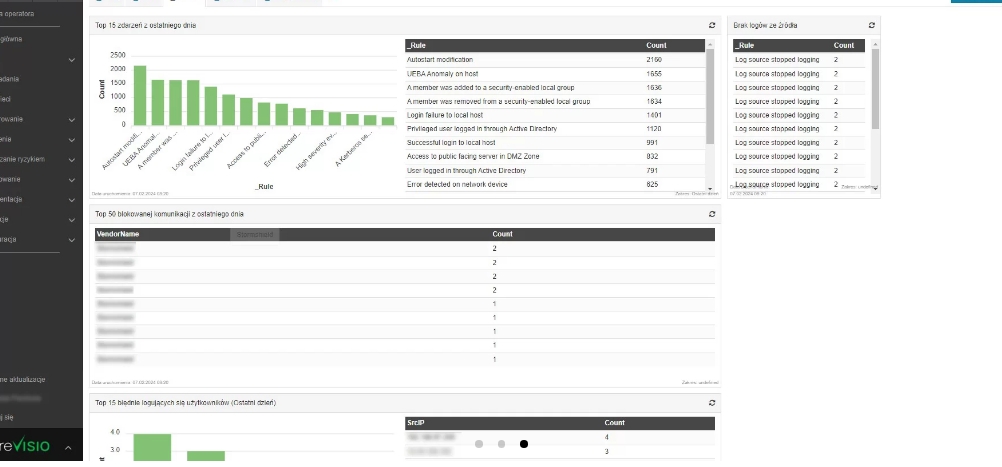Click the tallest Autostart bar in chart
This screenshot has height=467, width=1002.
click(140, 96)
